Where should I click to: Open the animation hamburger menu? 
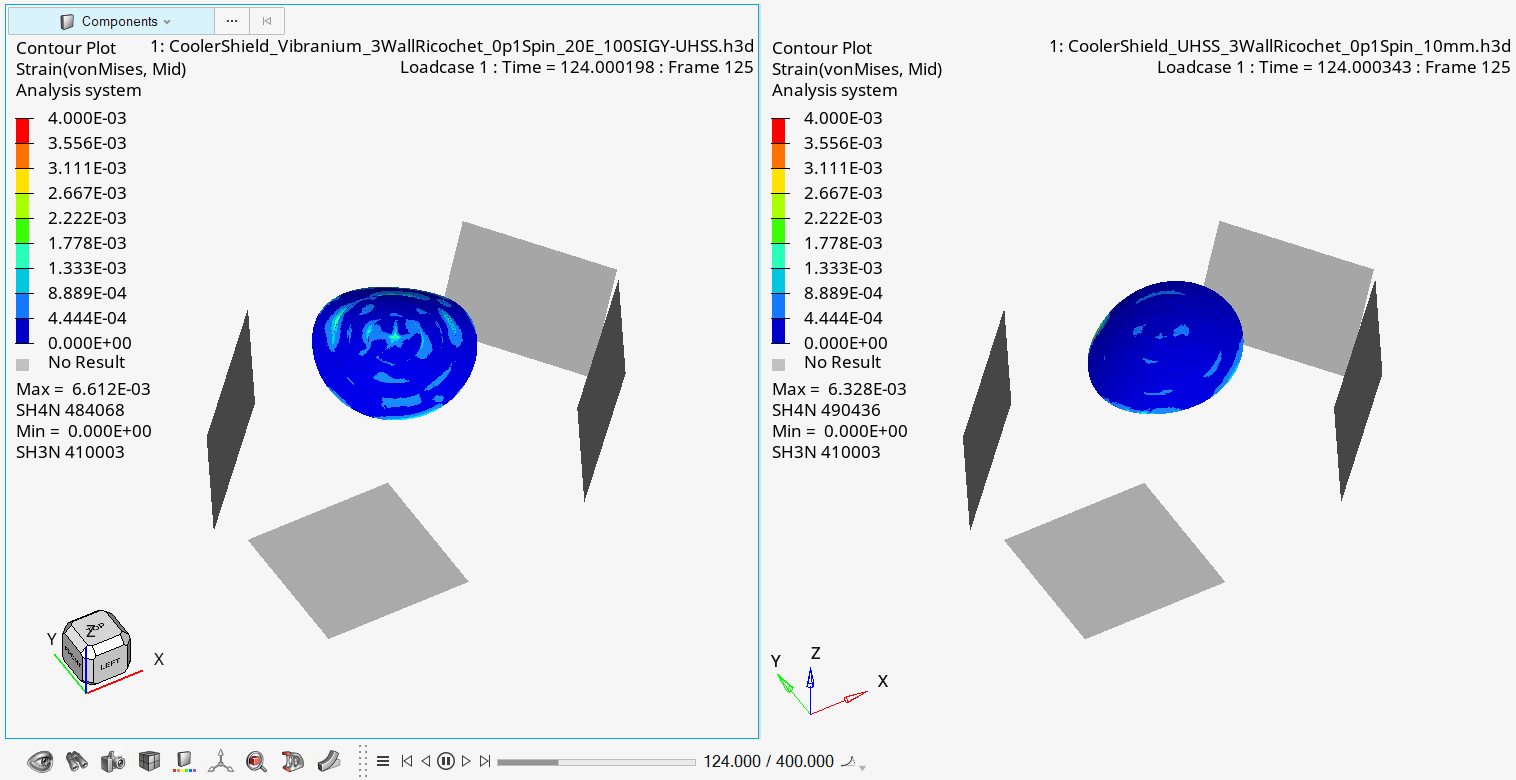point(383,761)
